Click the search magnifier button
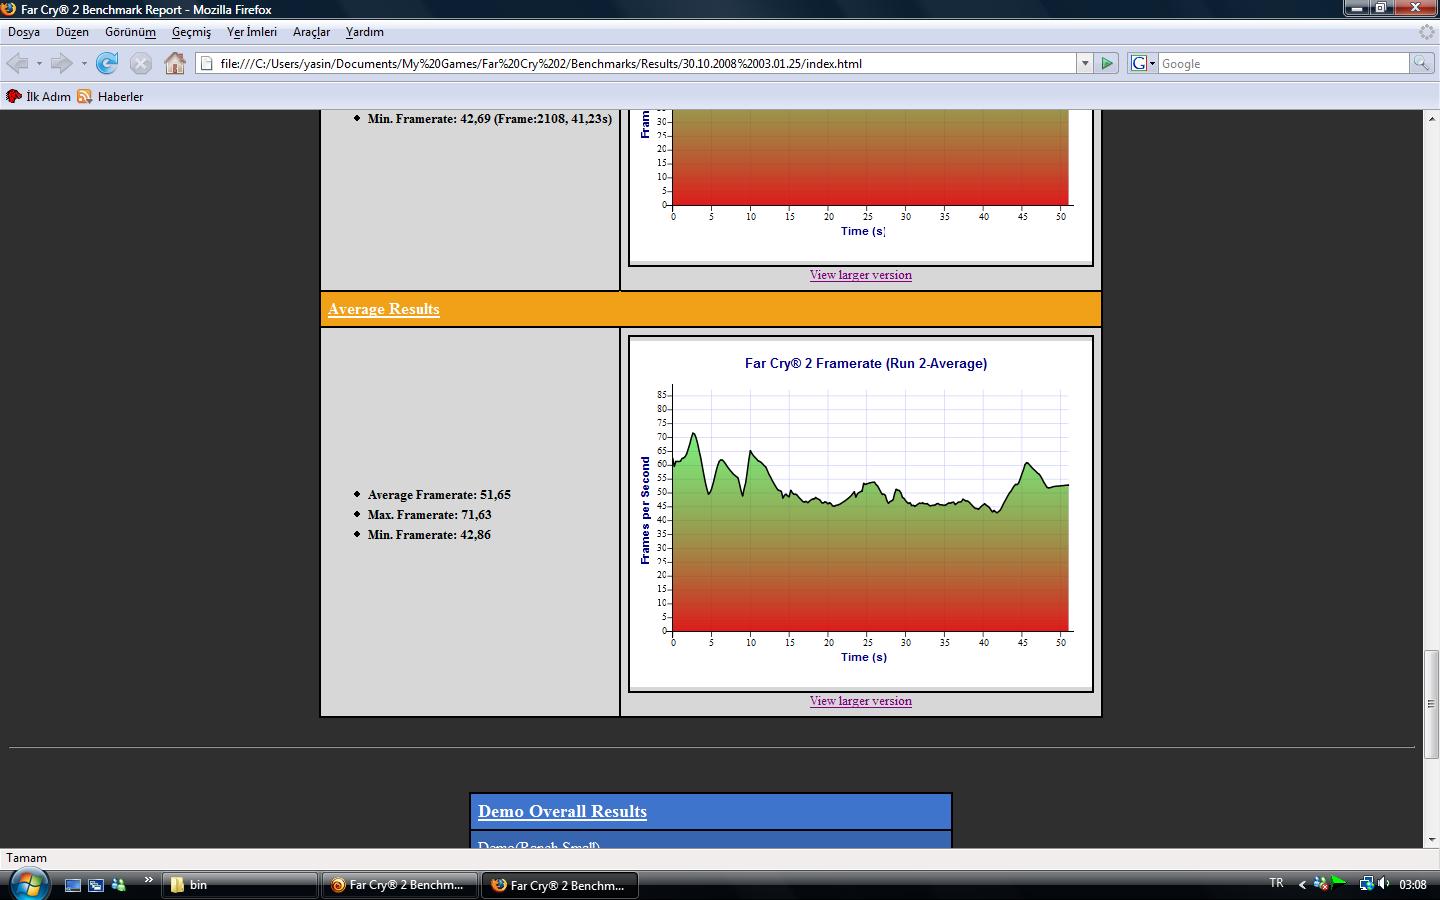The image size is (1440, 900). click(1421, 63)
